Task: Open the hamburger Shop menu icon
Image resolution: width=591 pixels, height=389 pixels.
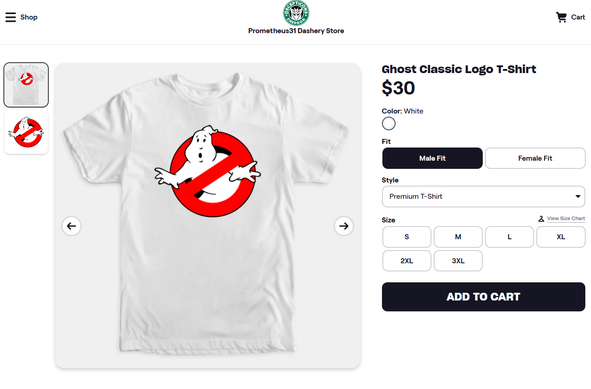Action: click(11, 17)
